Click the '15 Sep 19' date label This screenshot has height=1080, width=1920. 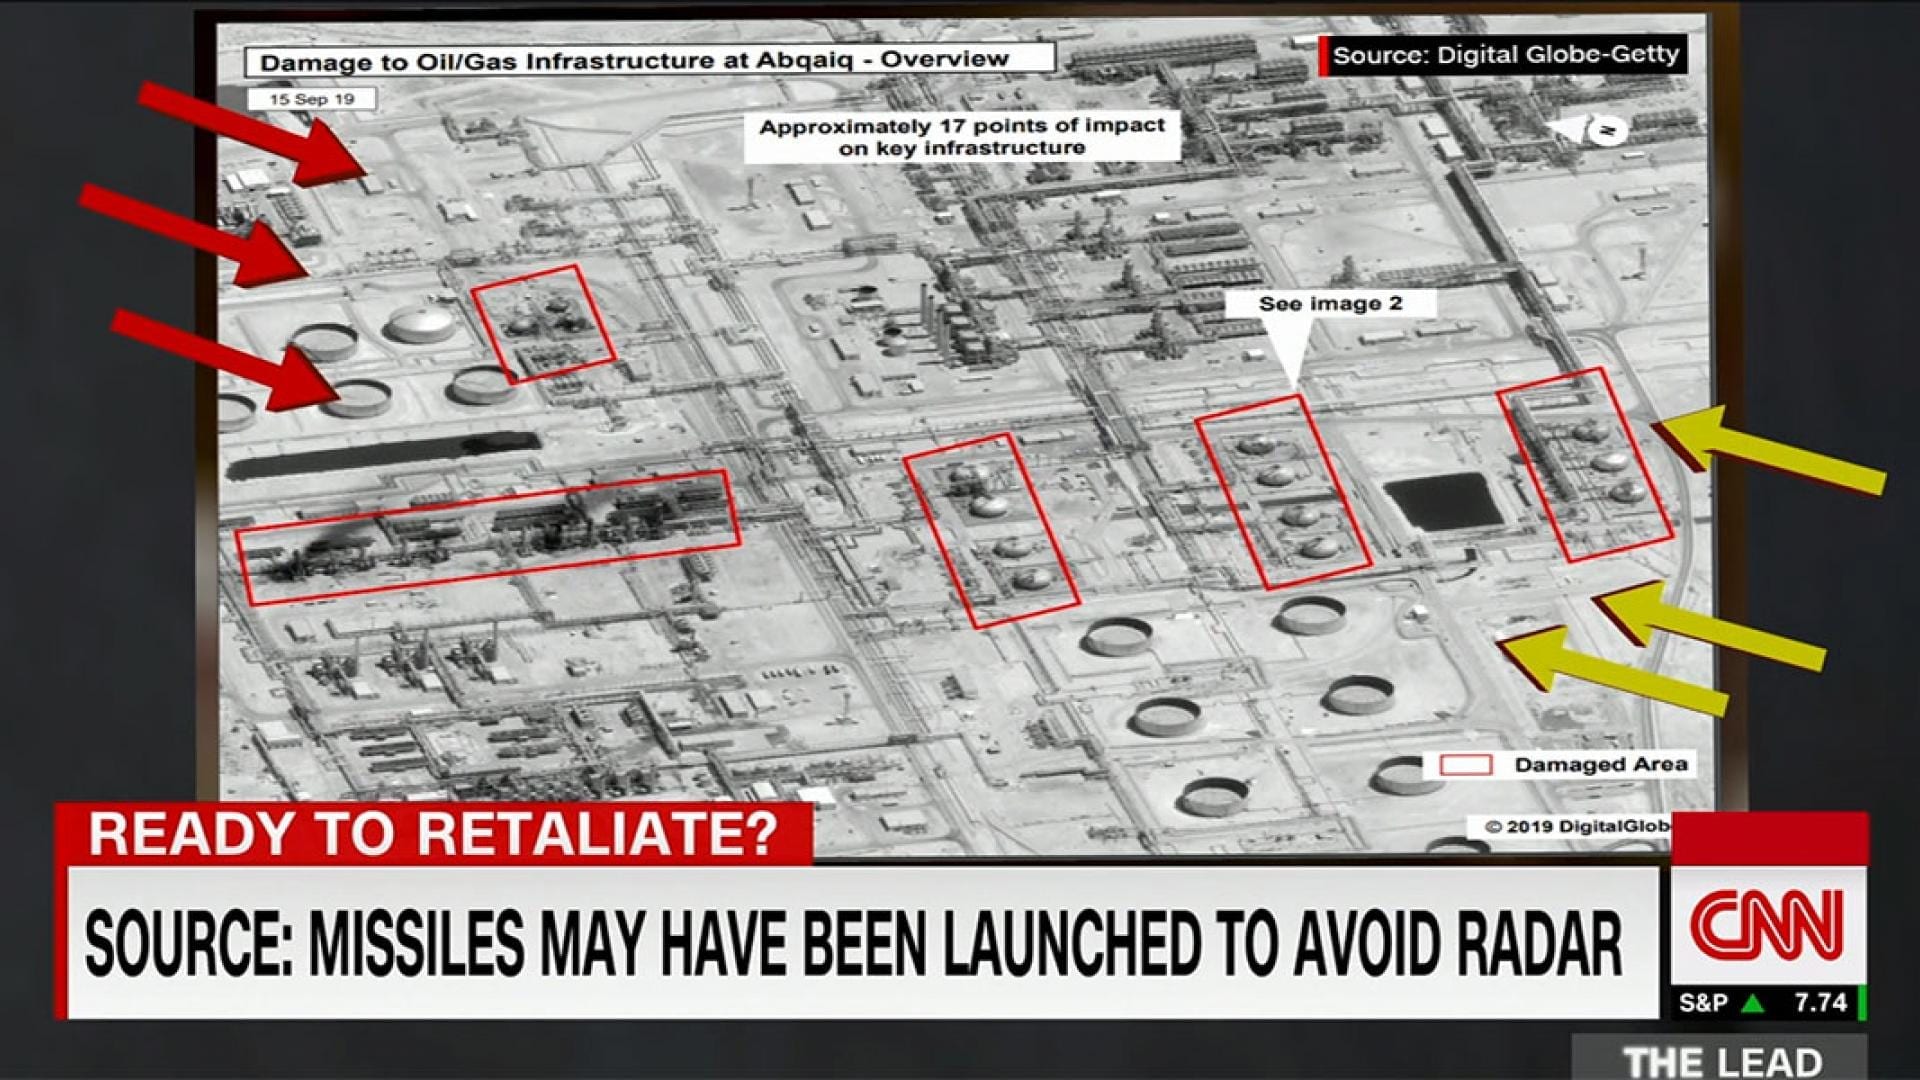point(312,99)
